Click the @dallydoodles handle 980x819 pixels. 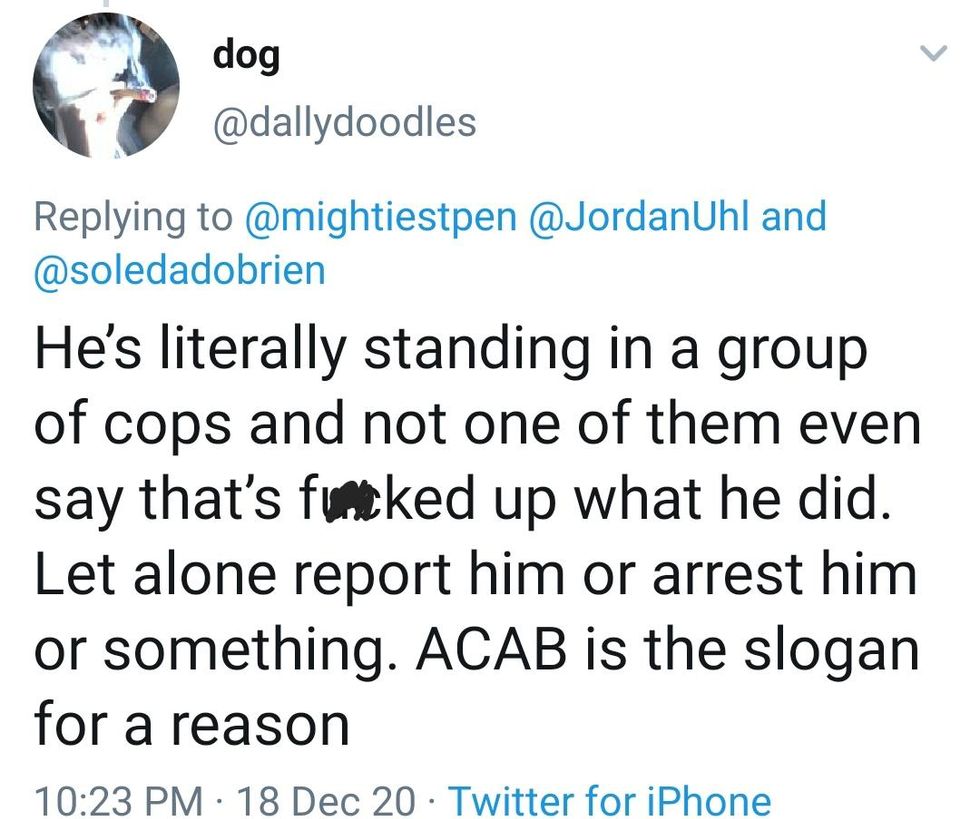coord(344,123)
